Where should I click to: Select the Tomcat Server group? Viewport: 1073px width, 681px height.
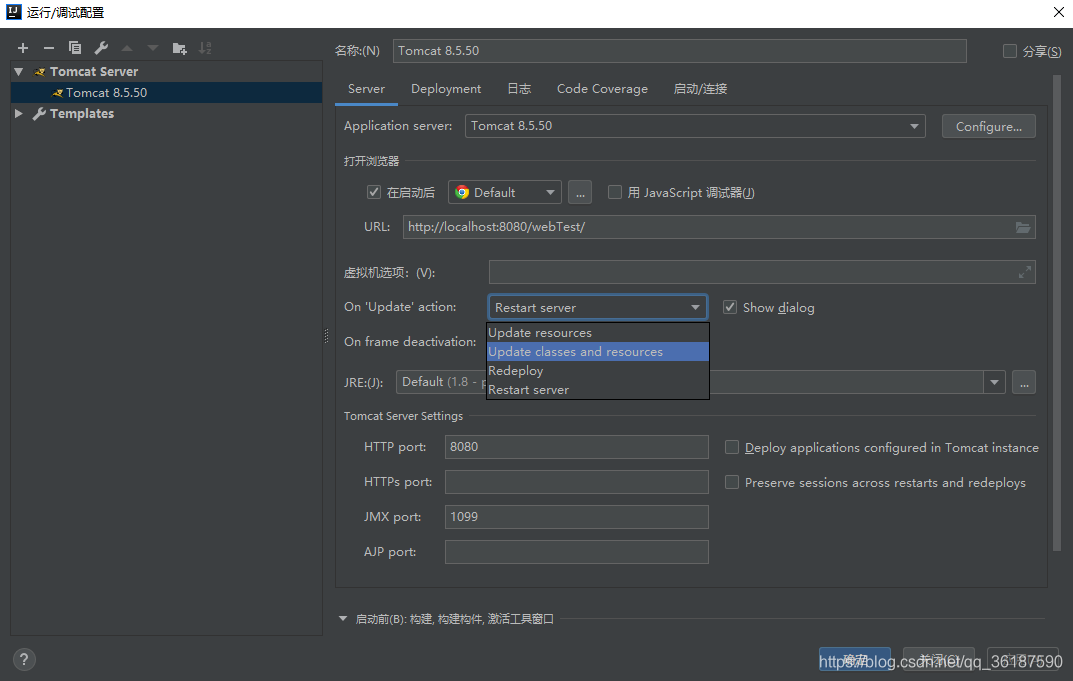93,72
